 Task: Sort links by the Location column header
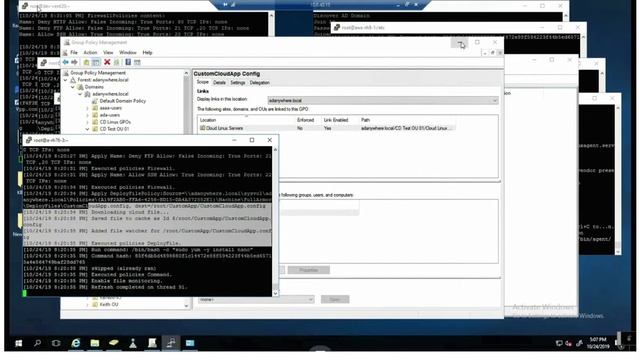pos(247,120)
